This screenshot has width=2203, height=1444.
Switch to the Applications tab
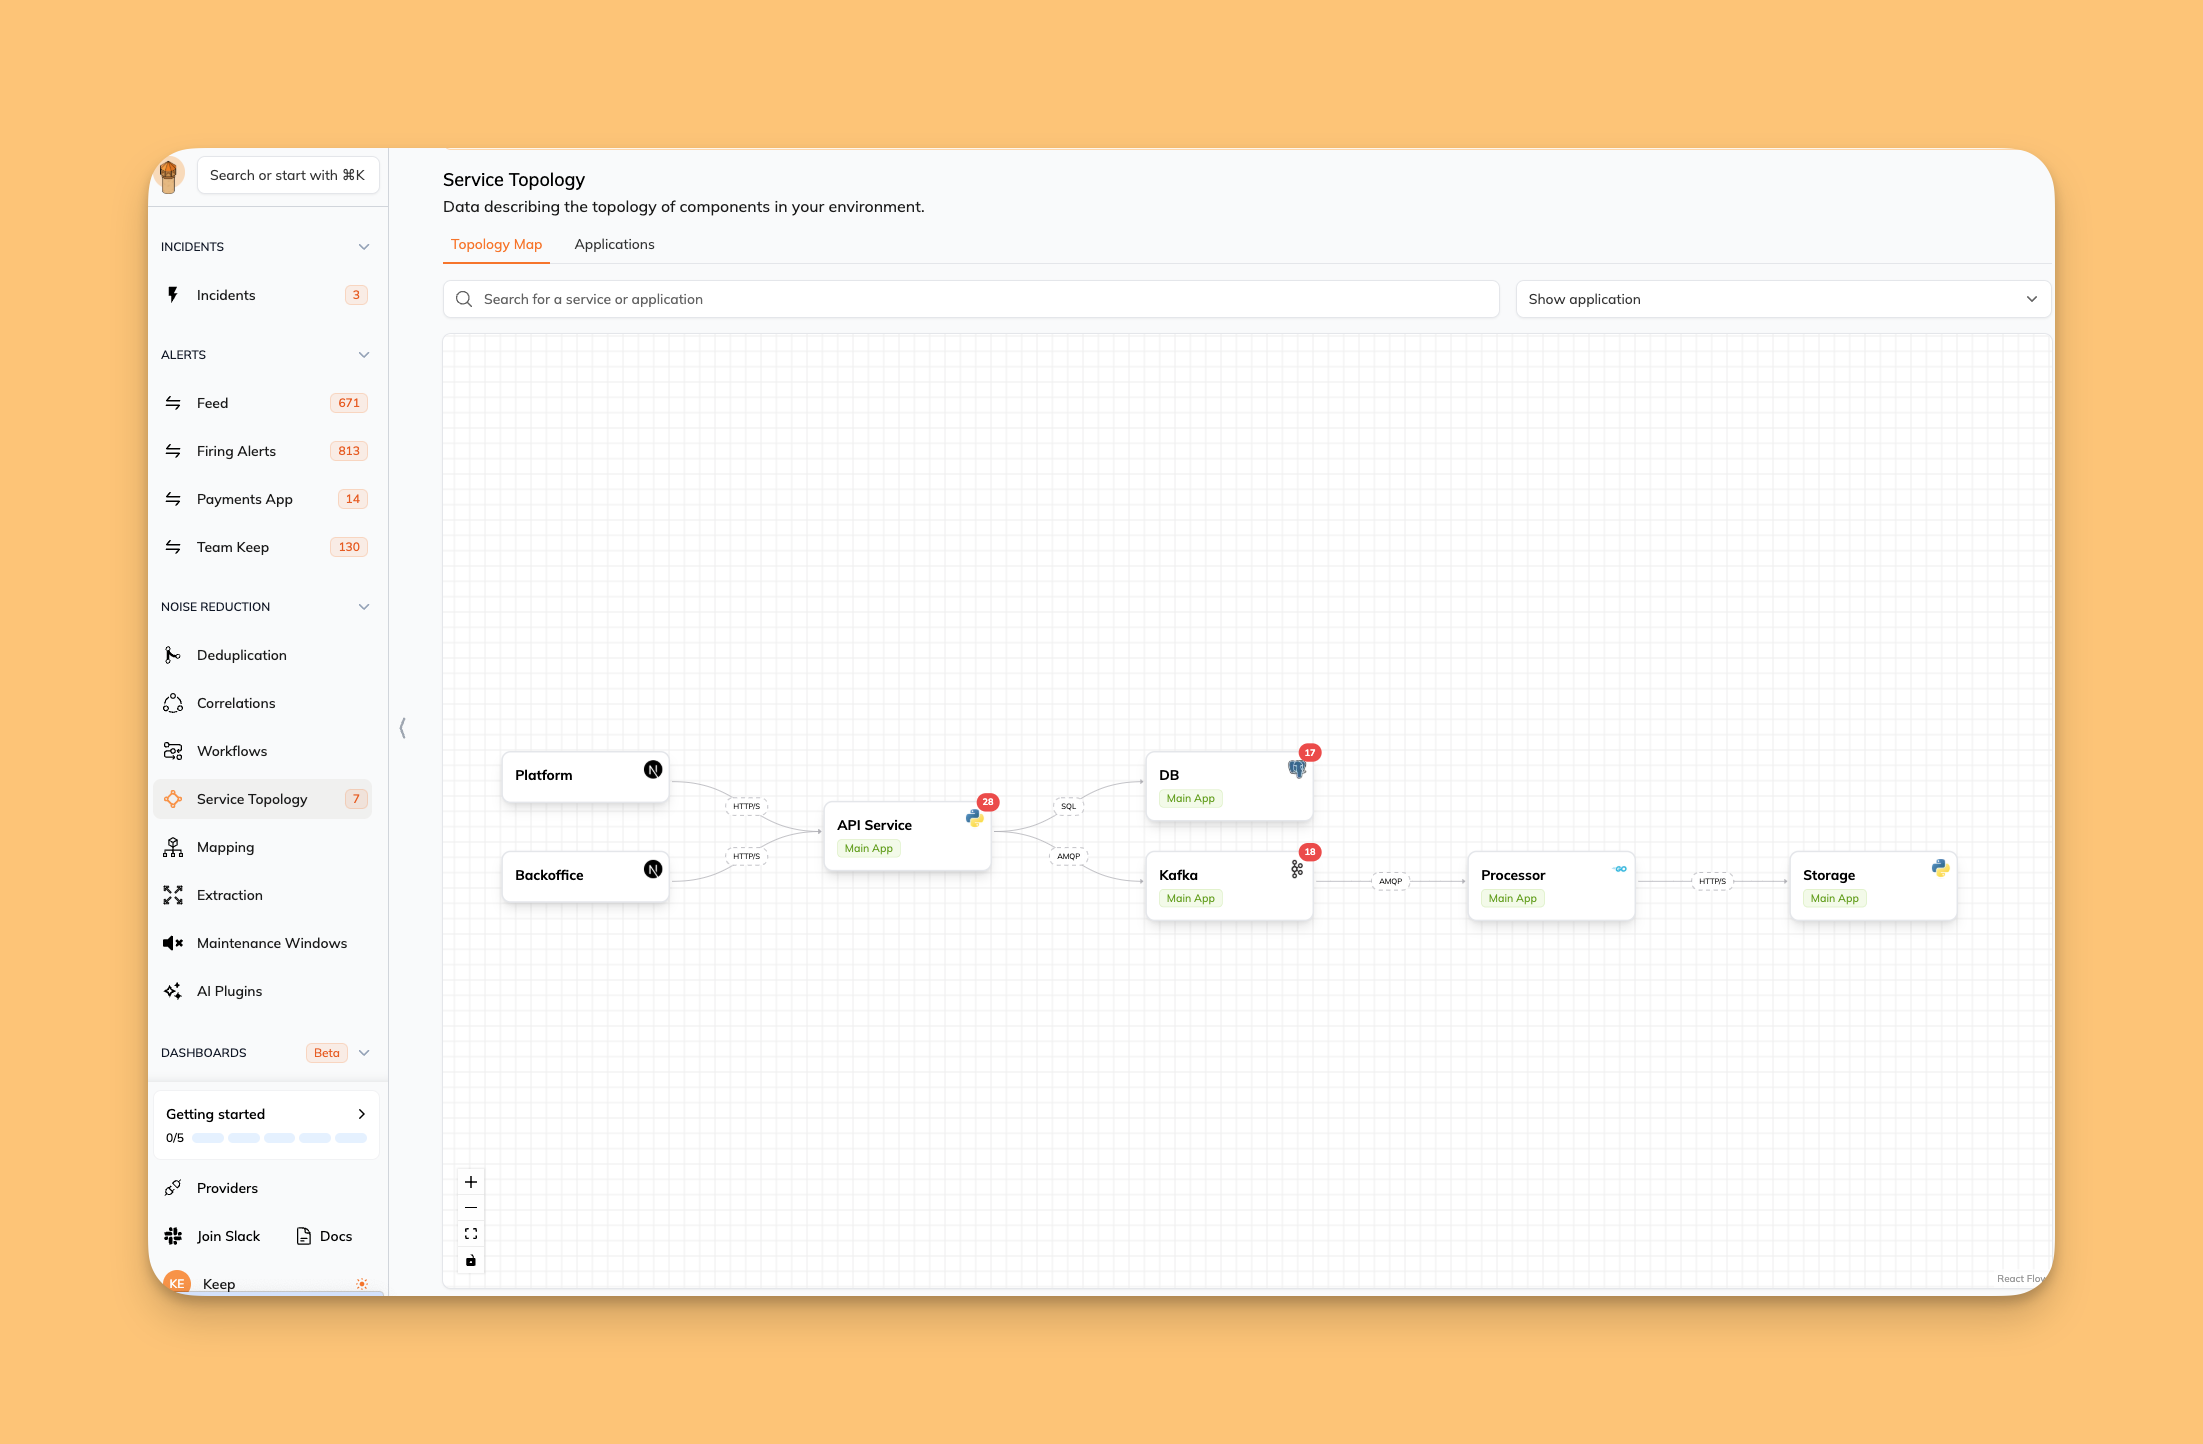coord(614,244)
